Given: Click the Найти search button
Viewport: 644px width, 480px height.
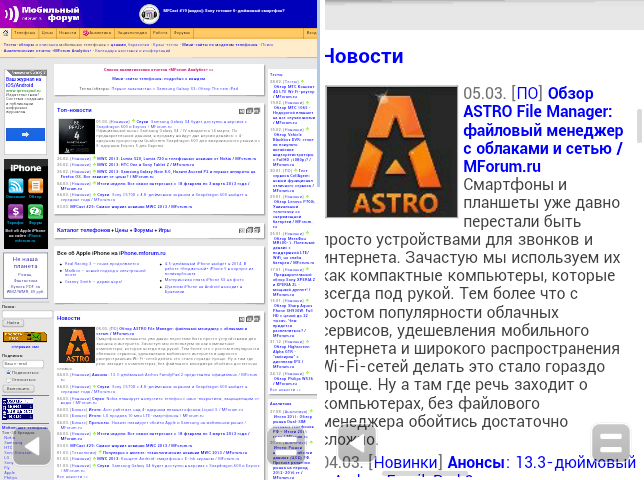Looking at the screenshot, I should [13, 323].
